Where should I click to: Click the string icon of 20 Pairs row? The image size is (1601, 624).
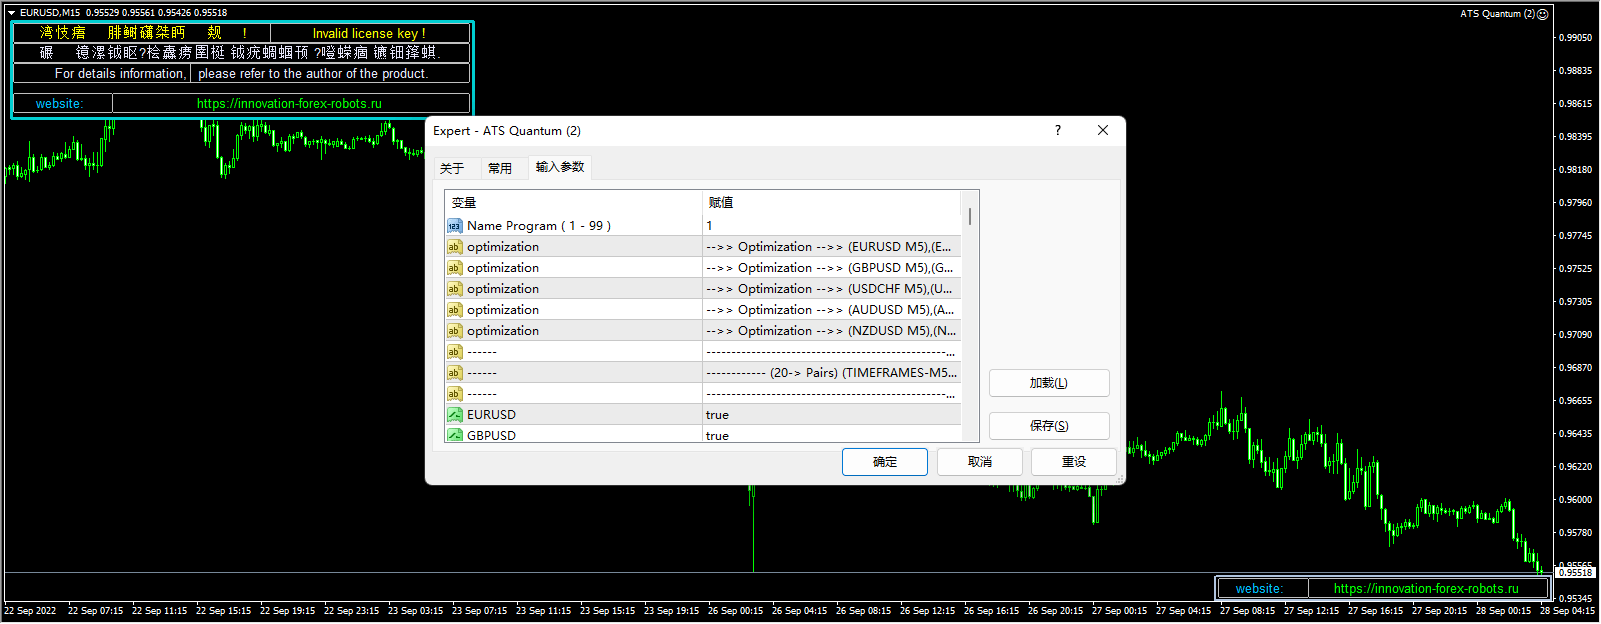(x=454, y=373)
